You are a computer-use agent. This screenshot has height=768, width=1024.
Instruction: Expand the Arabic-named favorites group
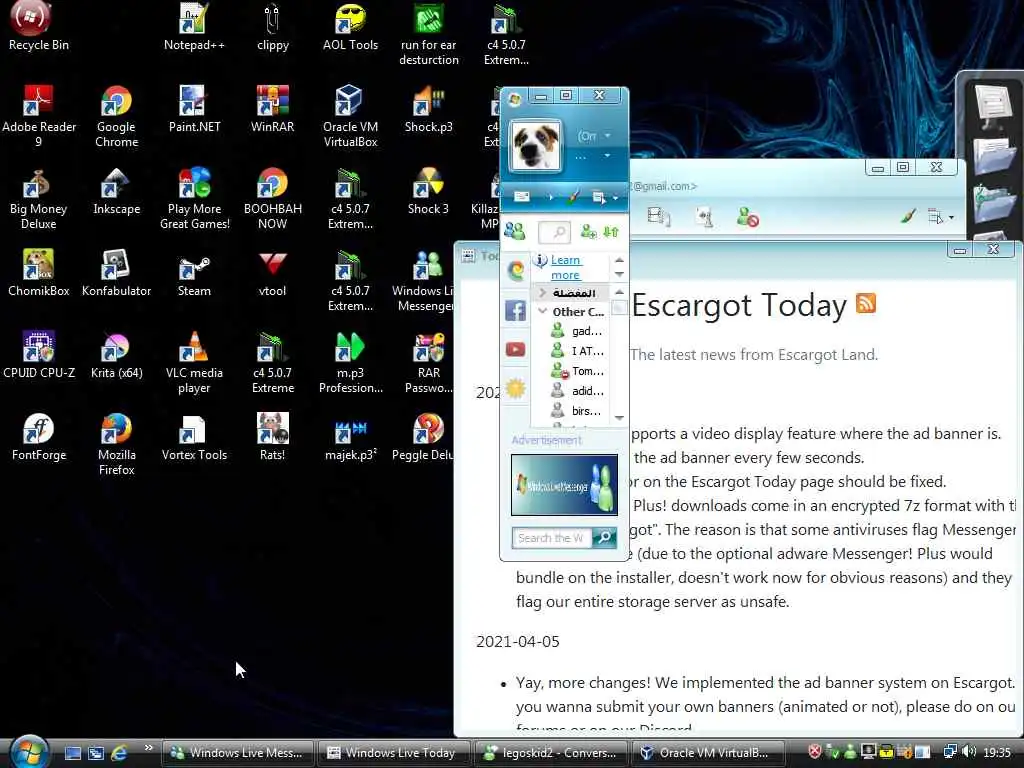point(543,293)
